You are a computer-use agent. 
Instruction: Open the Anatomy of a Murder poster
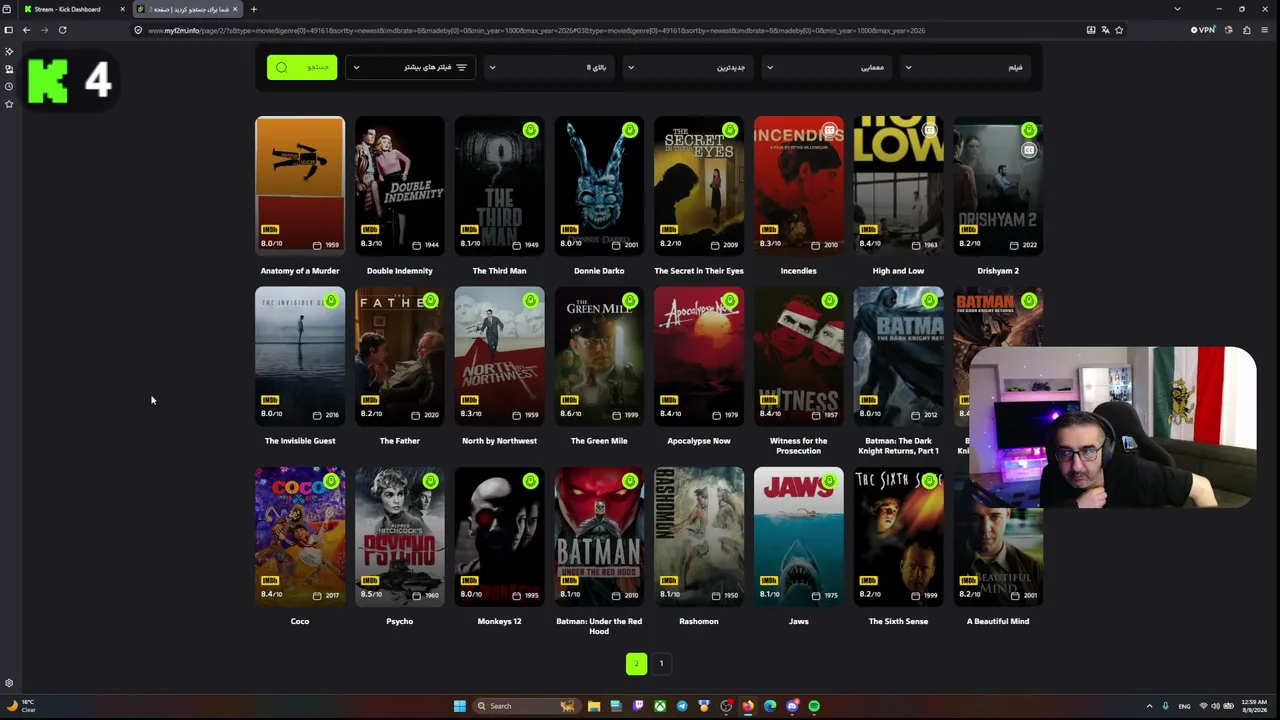[x=300, y=186]
